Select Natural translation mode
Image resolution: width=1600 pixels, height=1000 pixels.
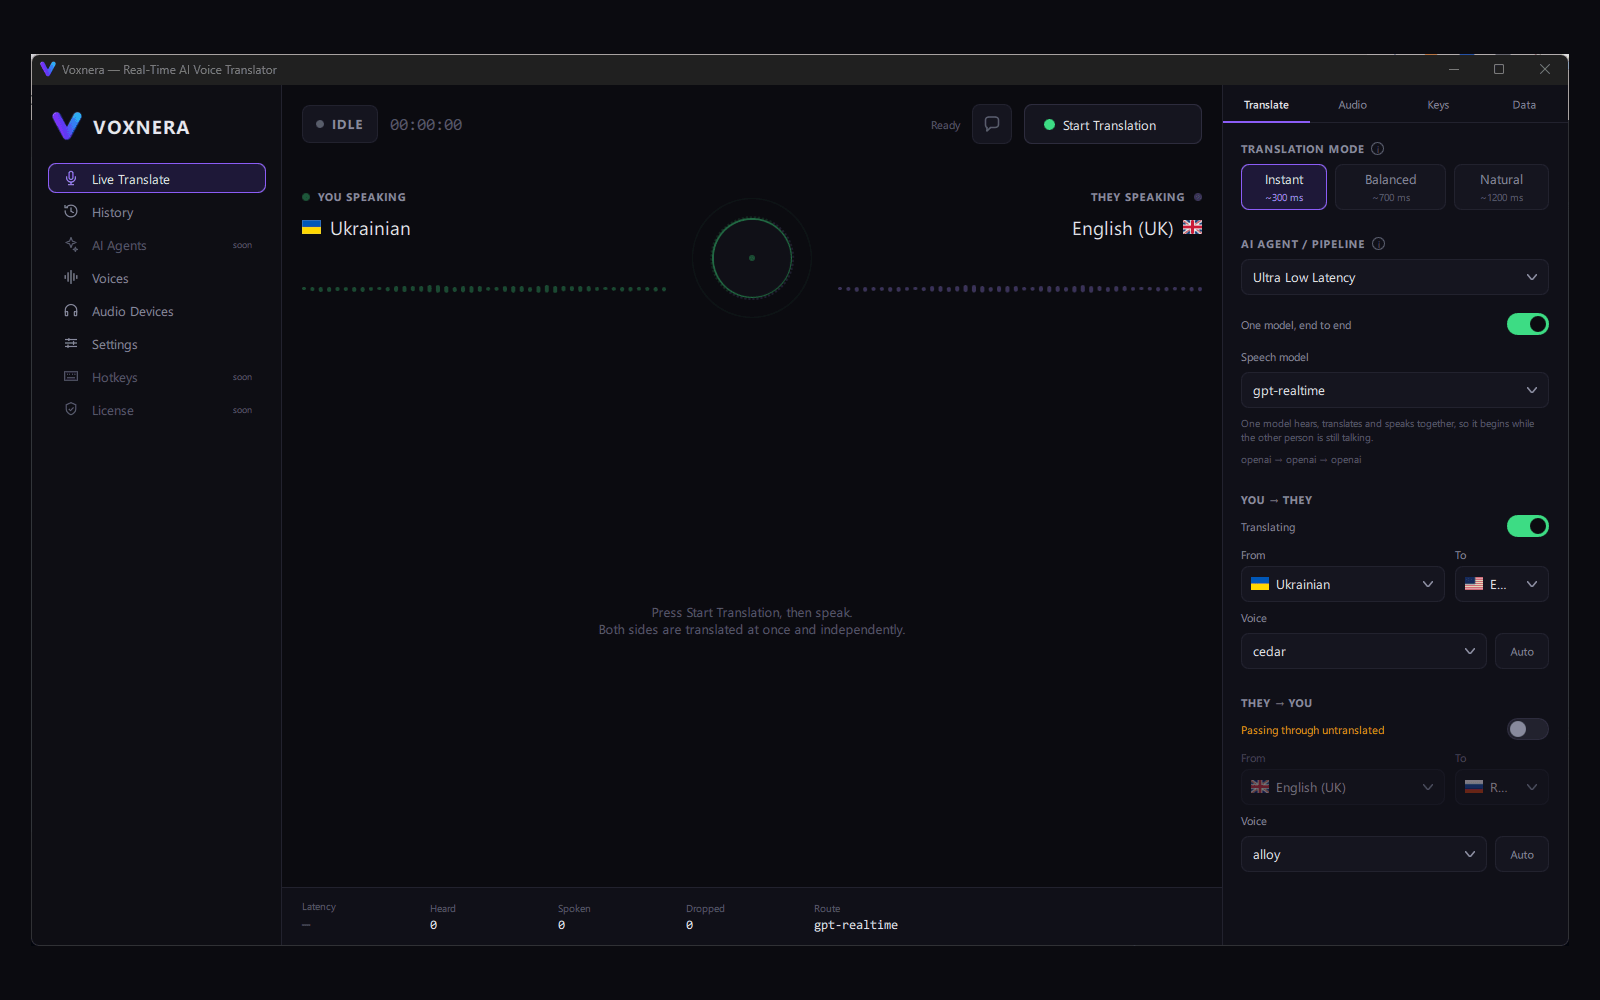pyautogui.click(x=1501, y=187)
